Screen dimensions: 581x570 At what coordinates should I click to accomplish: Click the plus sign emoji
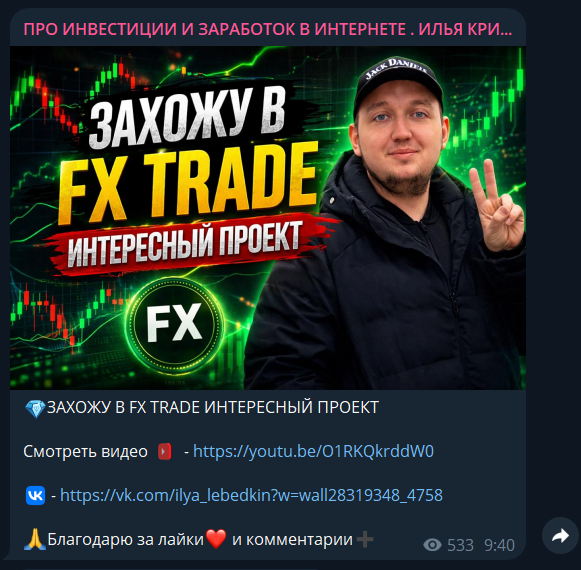tap(365, 539)
